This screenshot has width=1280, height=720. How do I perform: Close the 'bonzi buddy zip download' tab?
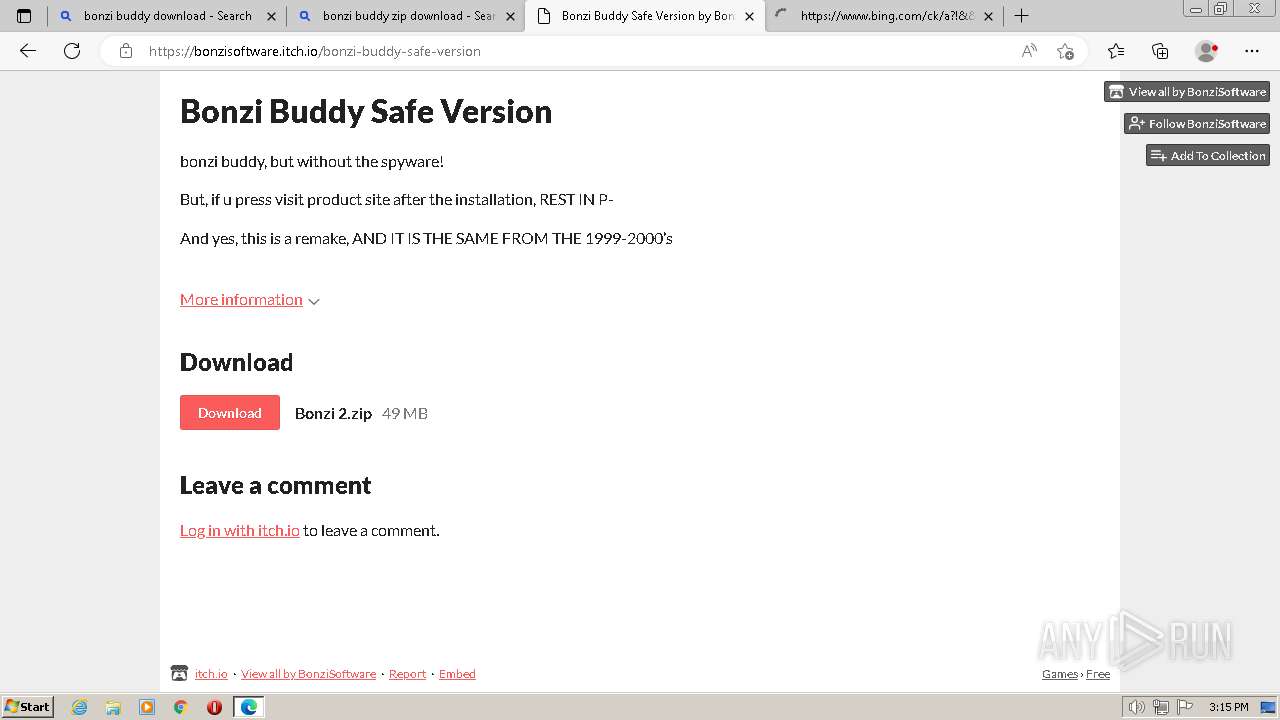(510, 16)
